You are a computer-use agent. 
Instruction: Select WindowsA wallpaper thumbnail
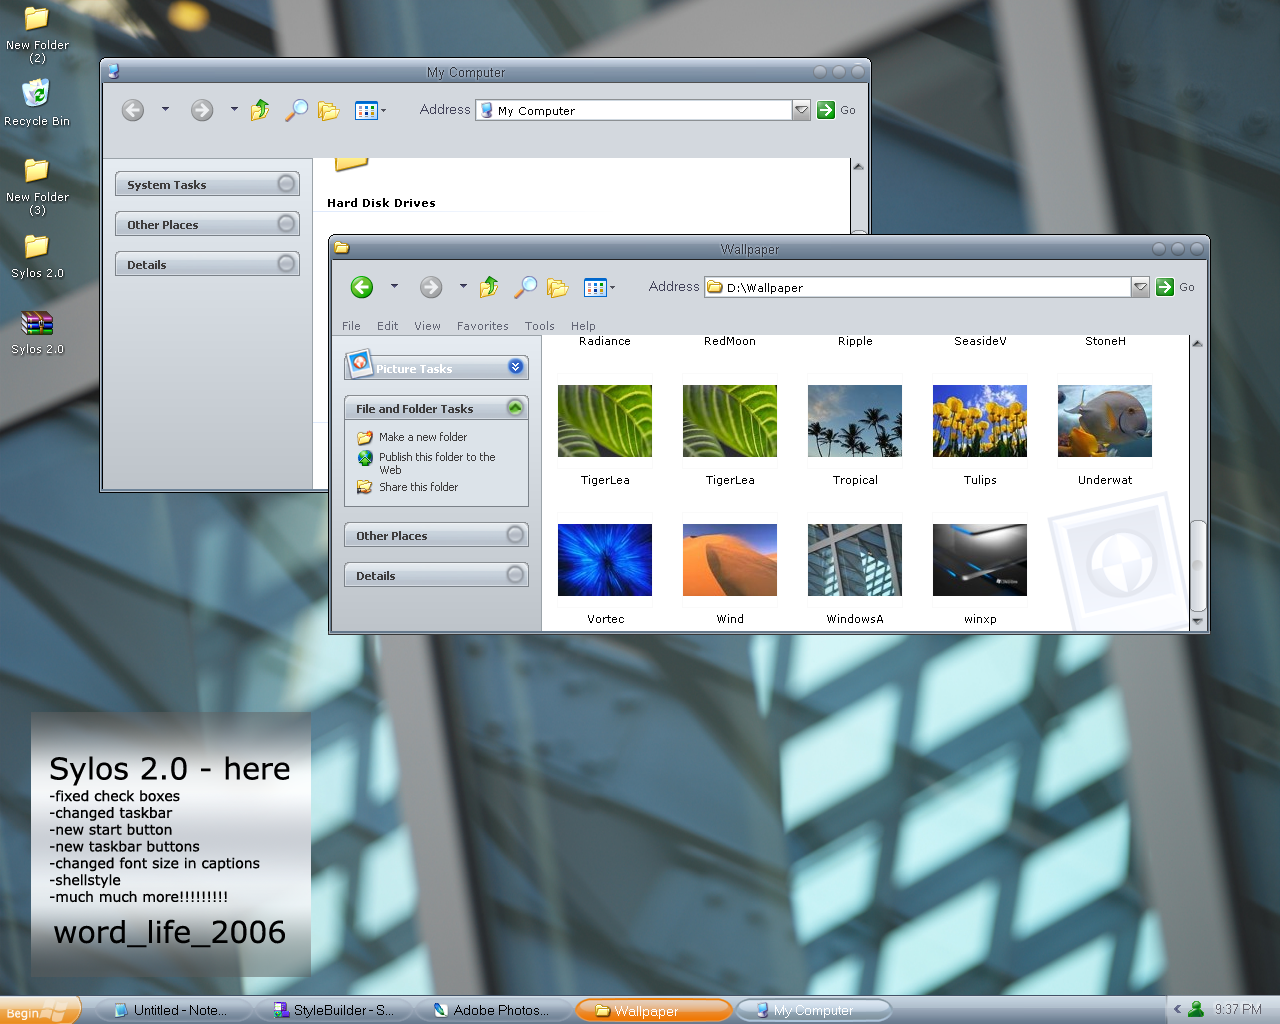click(x=855, y=560)
